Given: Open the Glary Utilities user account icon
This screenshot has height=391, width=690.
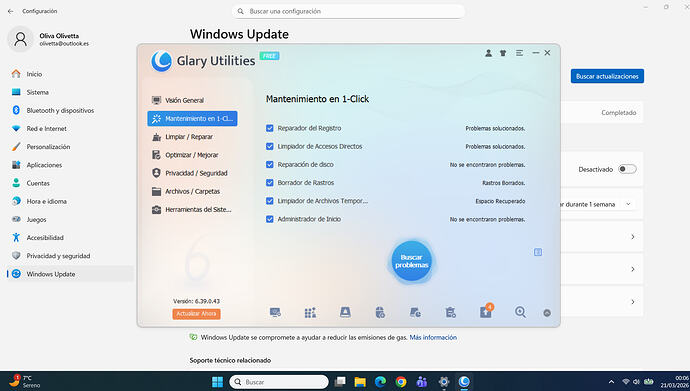Looking at the screenshot, I should [488, 53].
